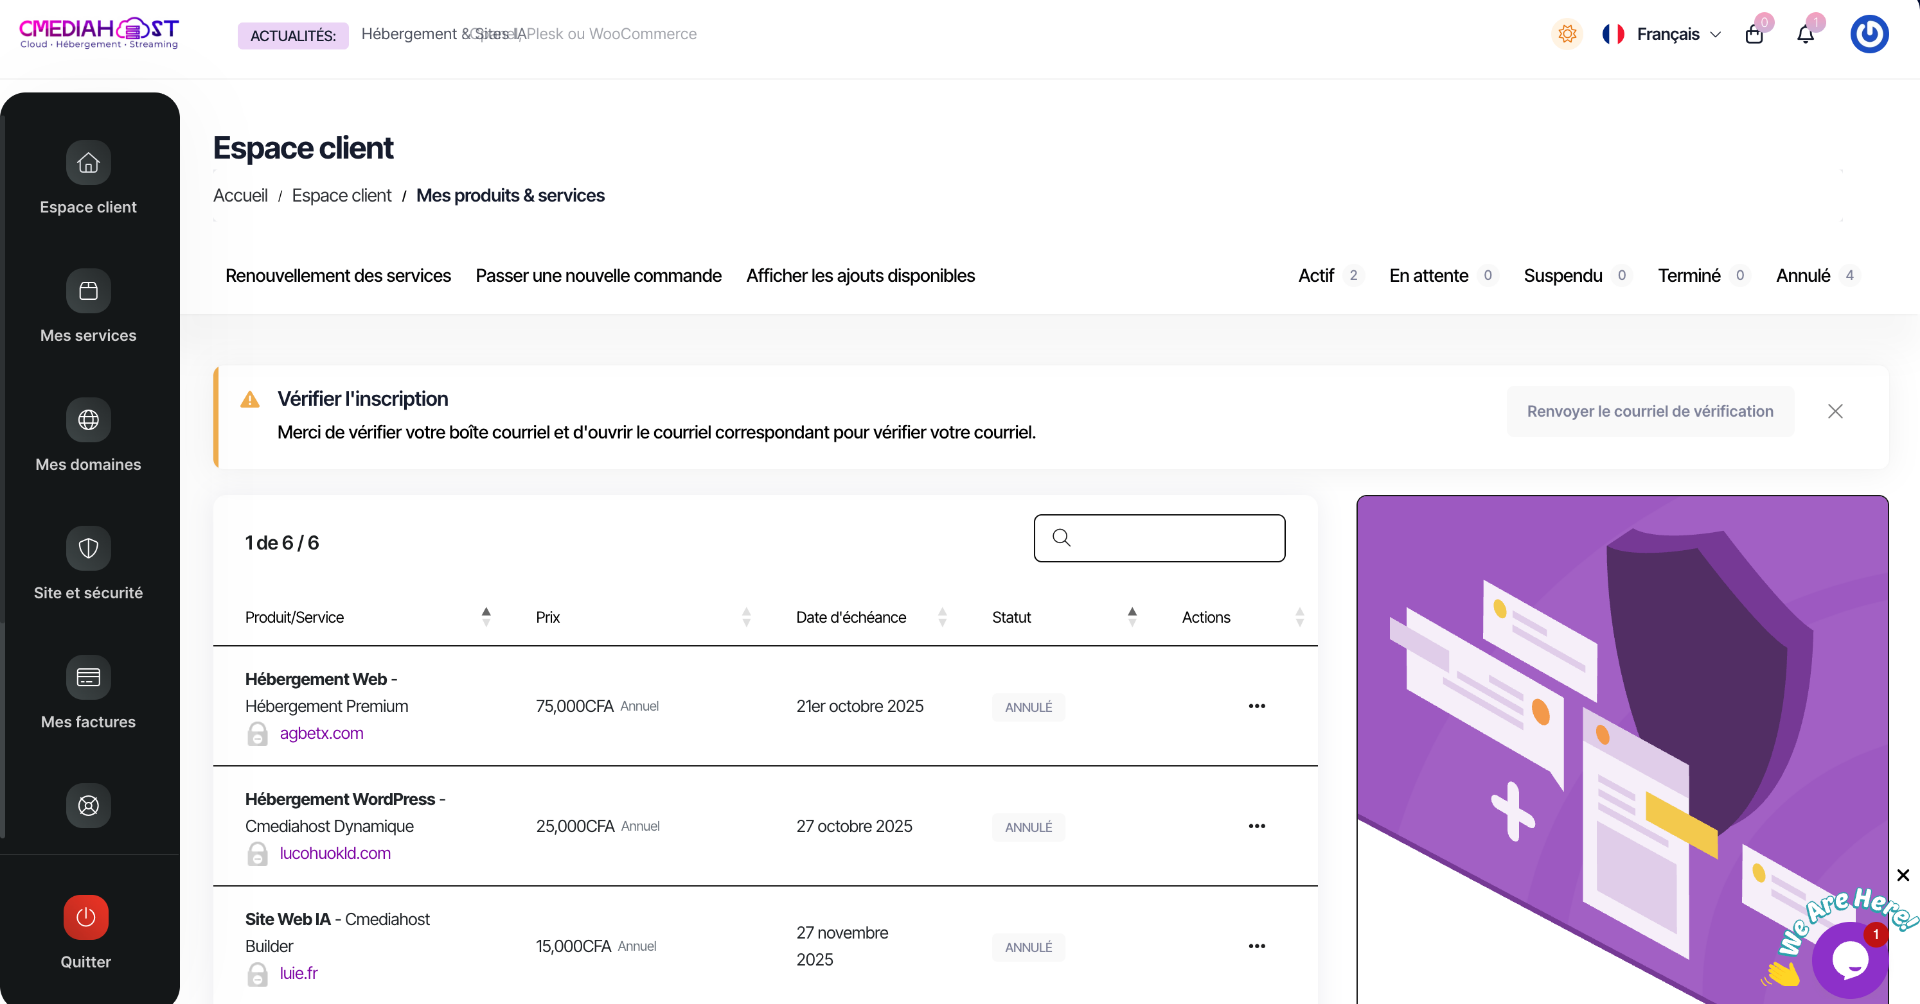Screen dimensions: 1920x1004
Task: Click the purple security illustration banner
Action: [1622, 749]
